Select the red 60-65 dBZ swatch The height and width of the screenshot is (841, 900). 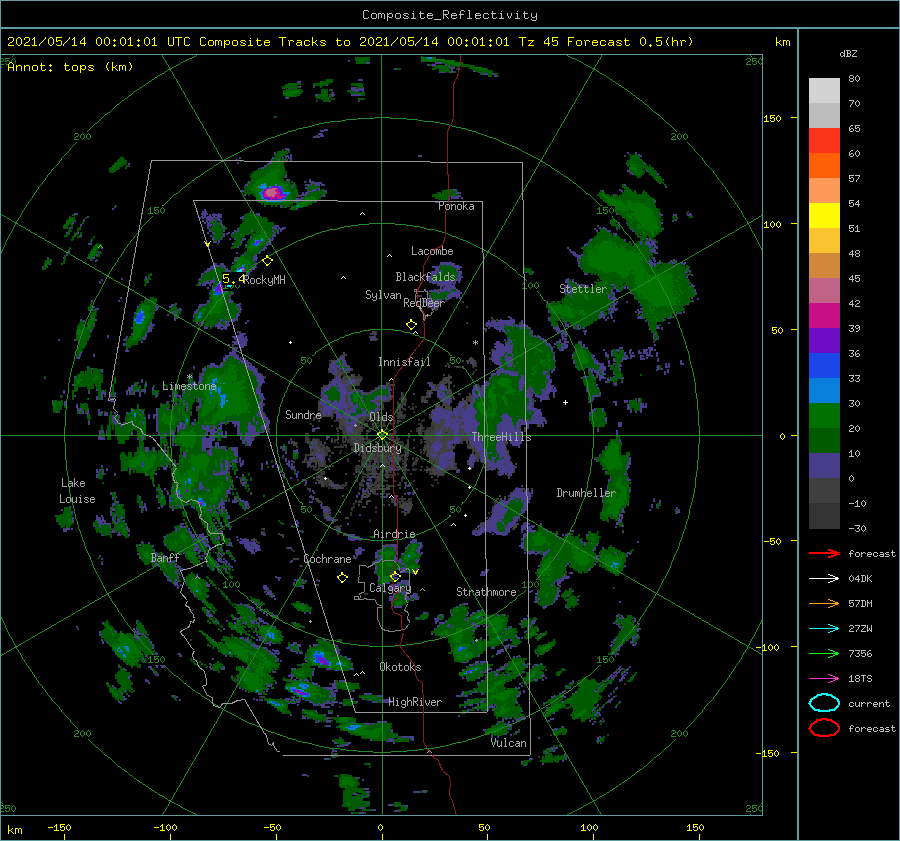824,141
